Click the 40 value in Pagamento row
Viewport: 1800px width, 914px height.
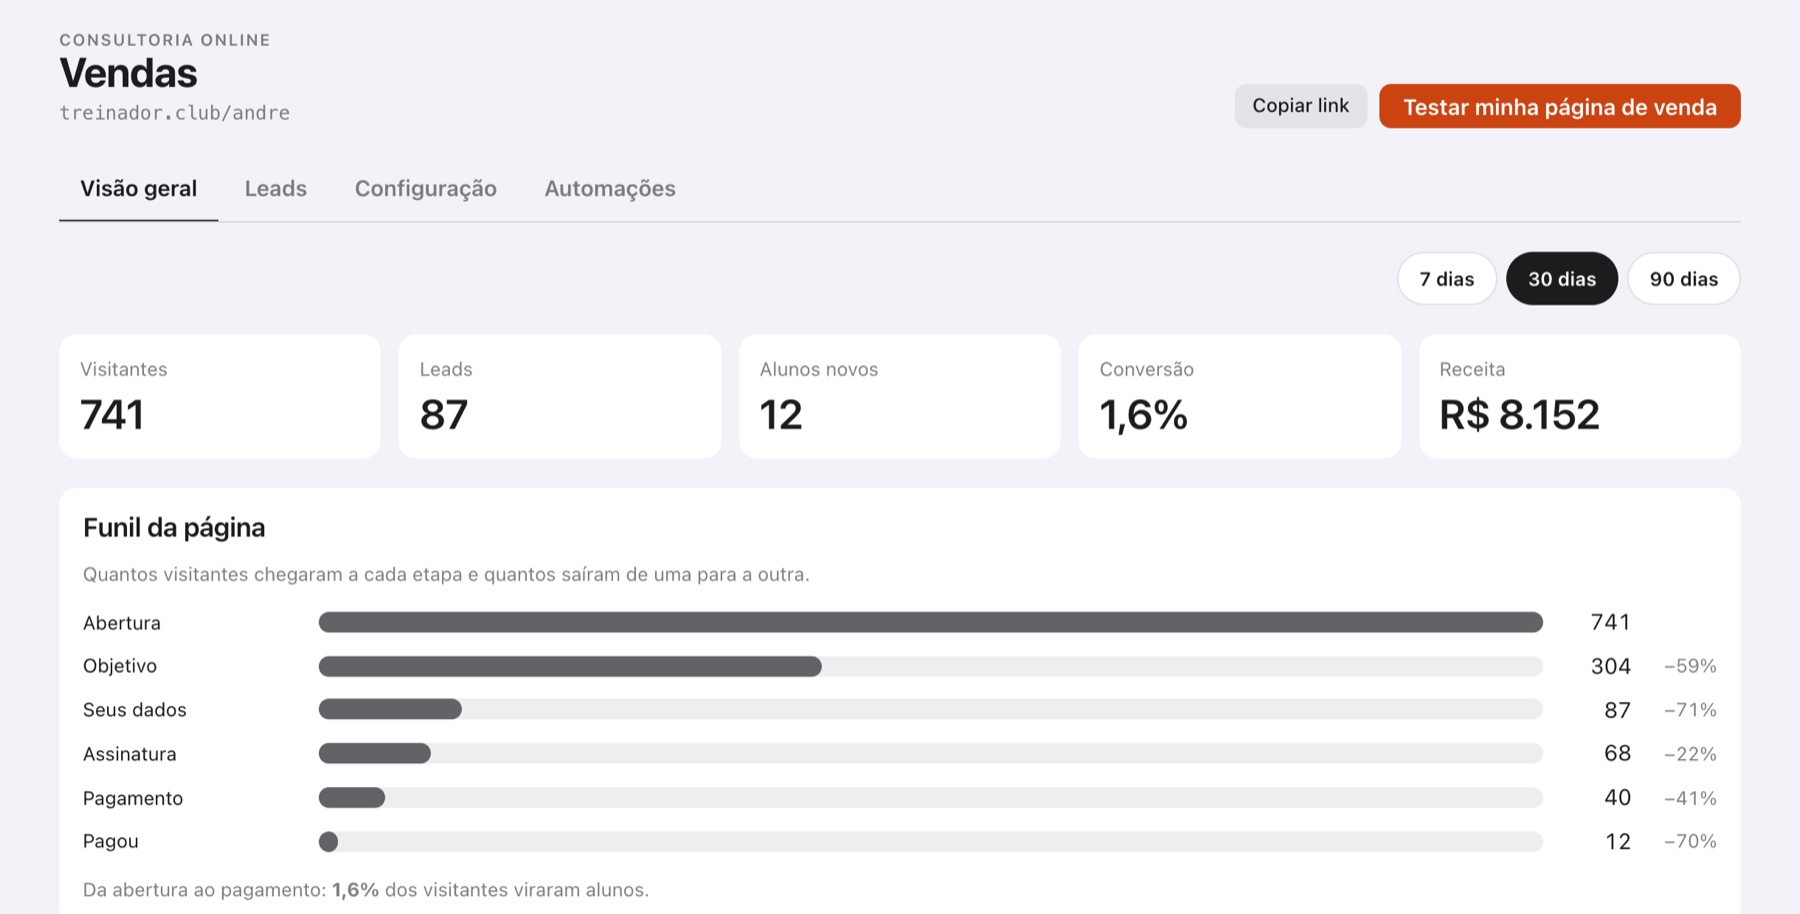[1618, 797]
